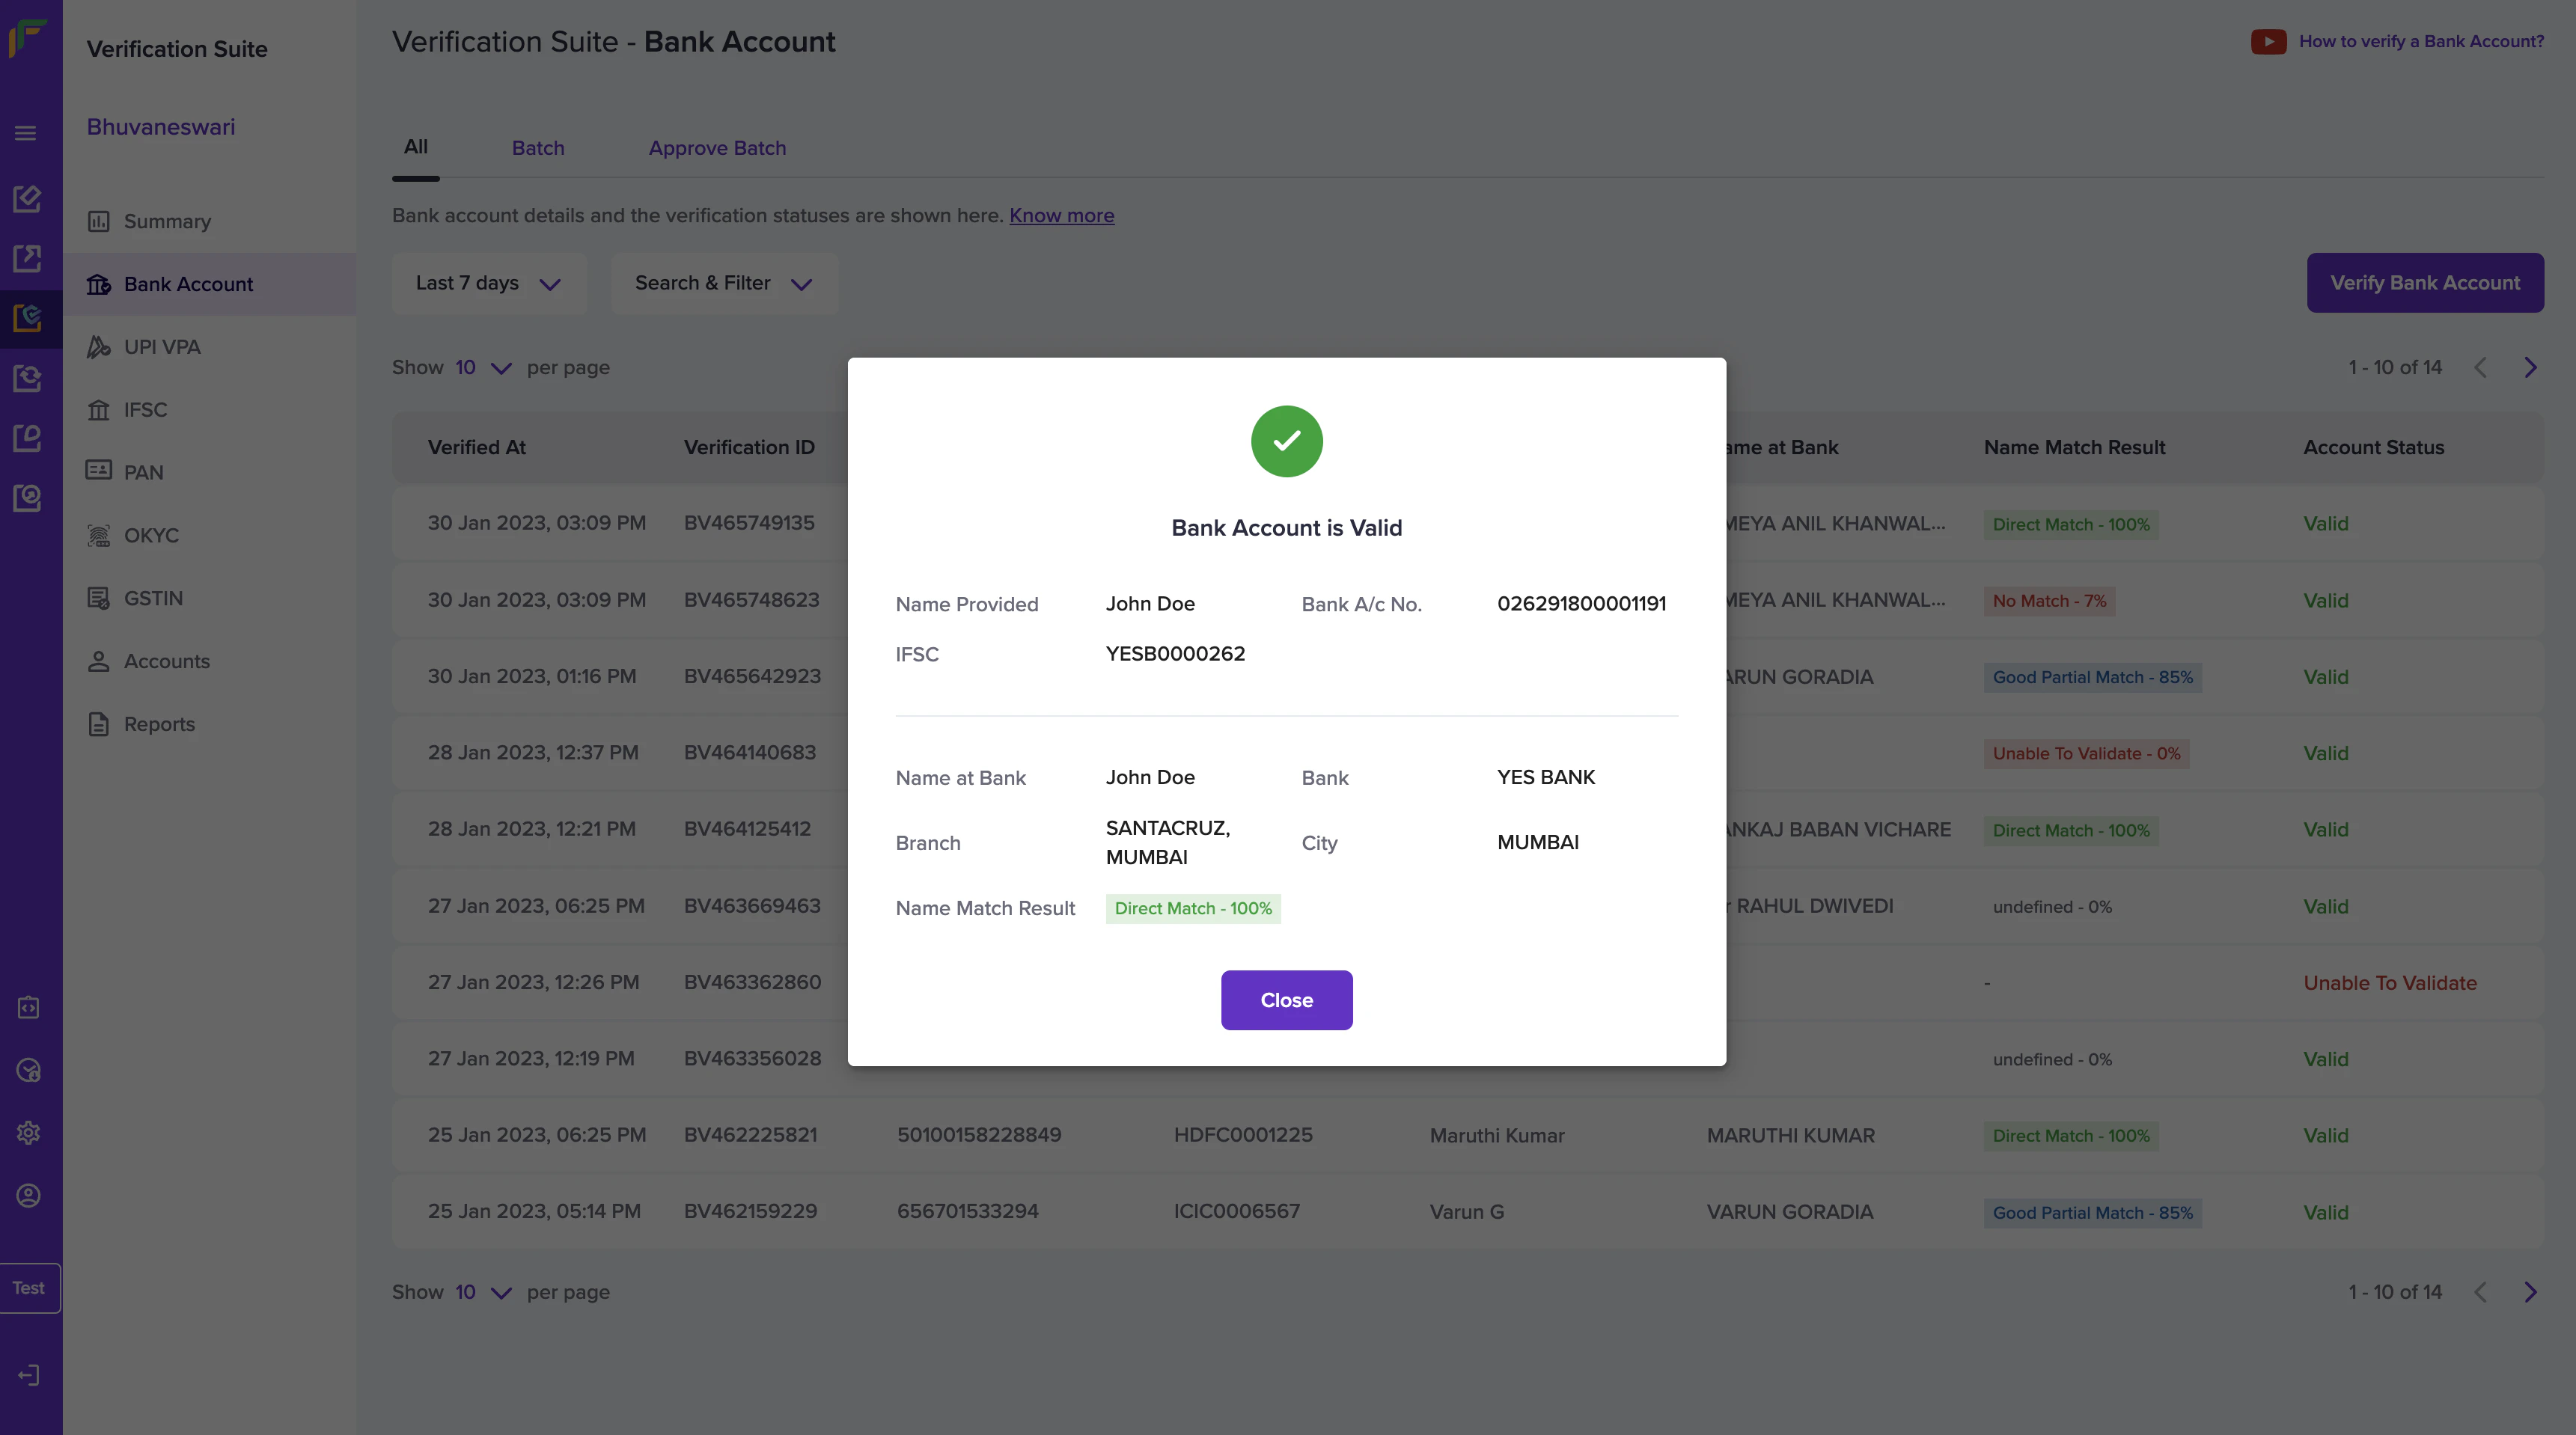Switch to the Batch tab
This screenshot has height=1435, width=2576.
tap(538, 148)
